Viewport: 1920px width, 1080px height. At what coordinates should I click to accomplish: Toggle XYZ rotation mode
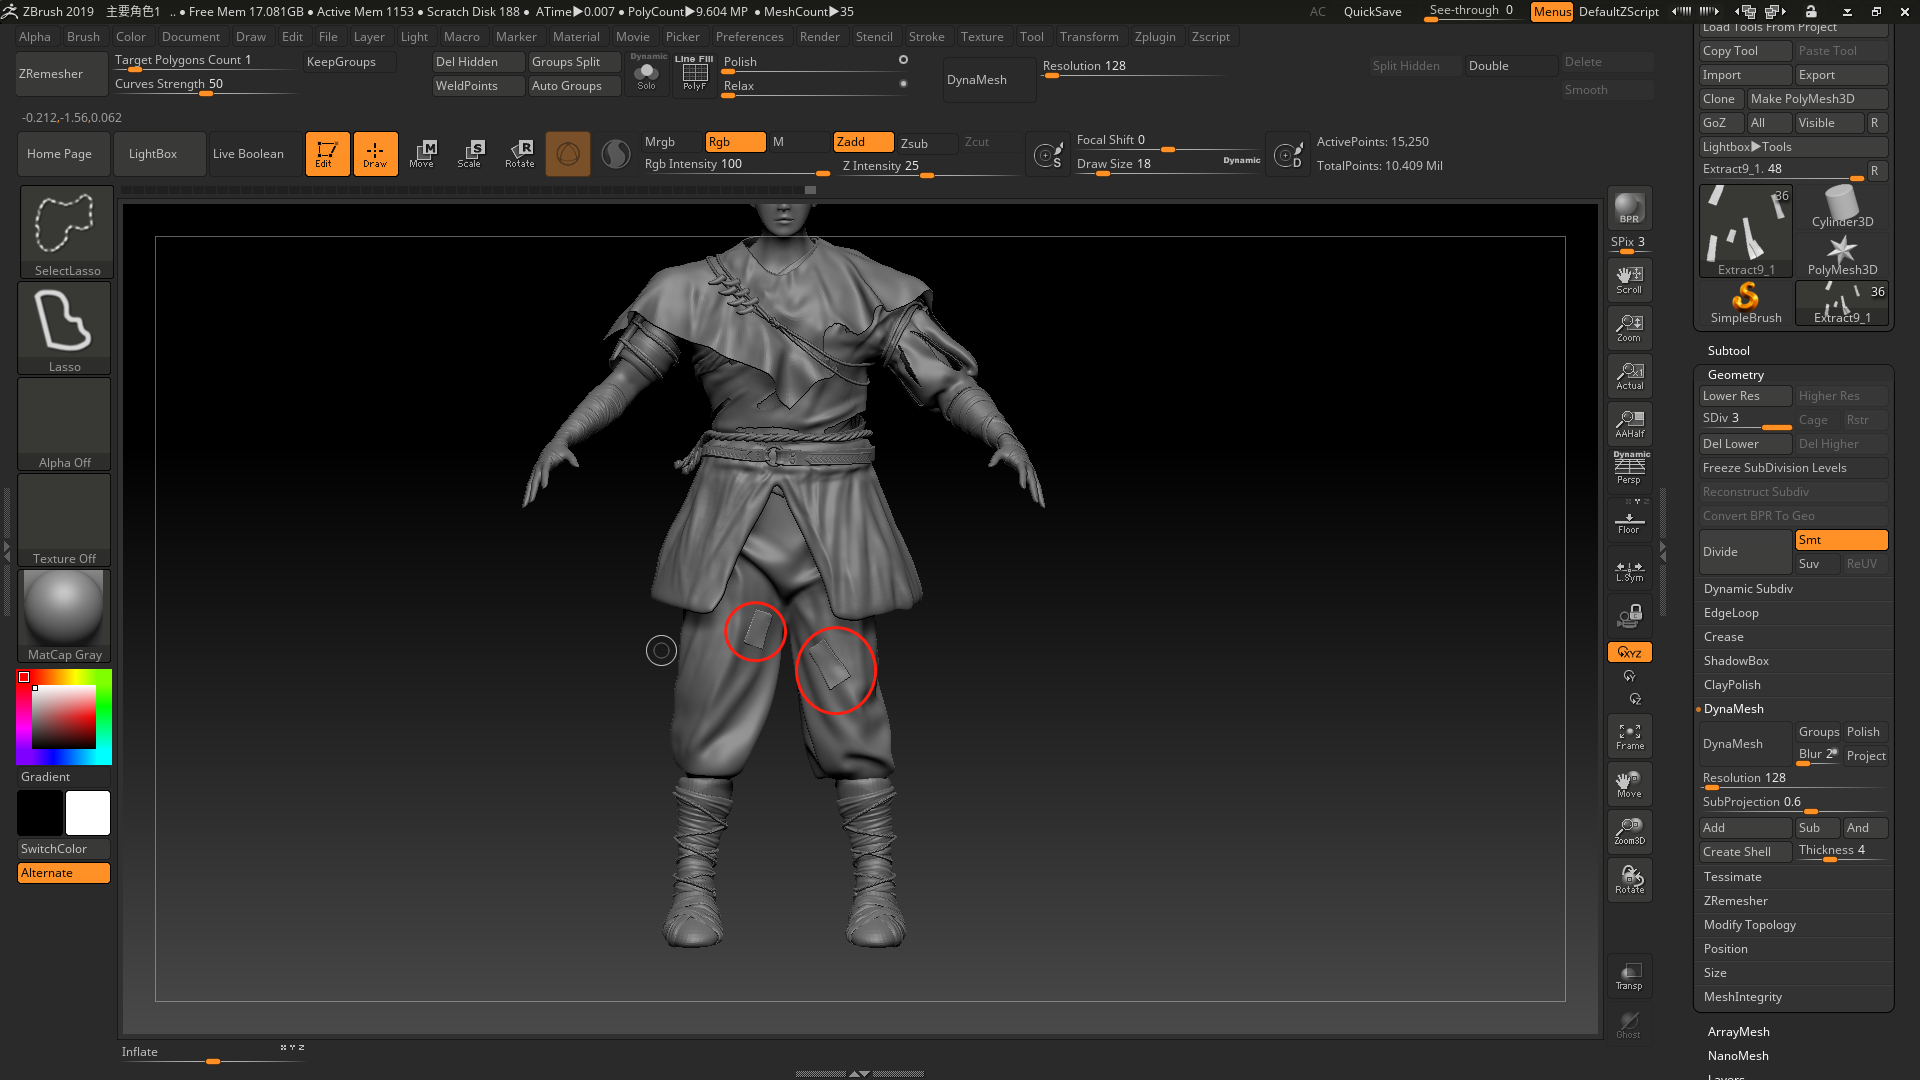[1629, 652]
